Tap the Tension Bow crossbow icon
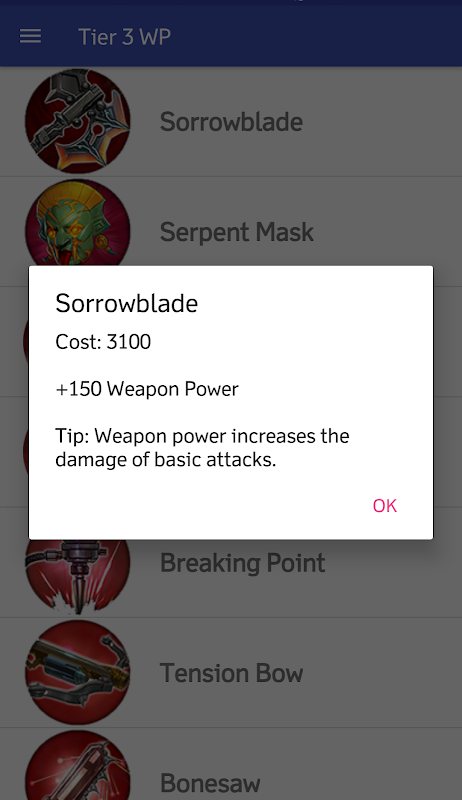This screenshot has height=800, width=462. (x=78, y=672)
